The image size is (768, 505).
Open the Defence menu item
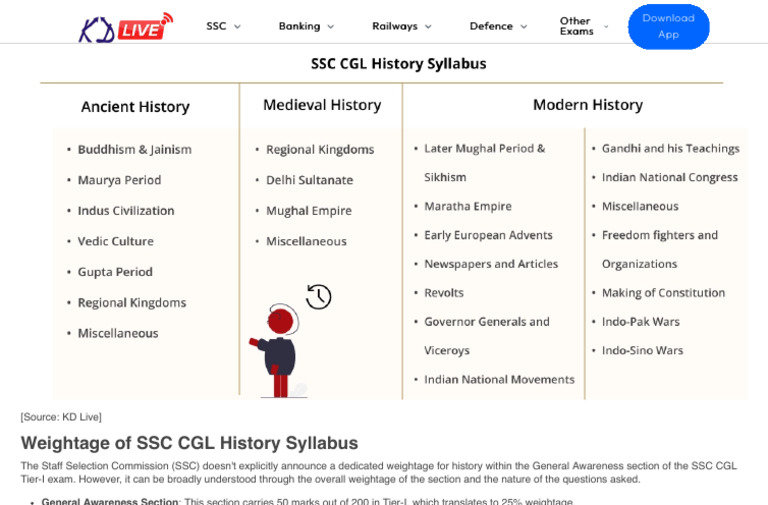(x=491, y=26)
